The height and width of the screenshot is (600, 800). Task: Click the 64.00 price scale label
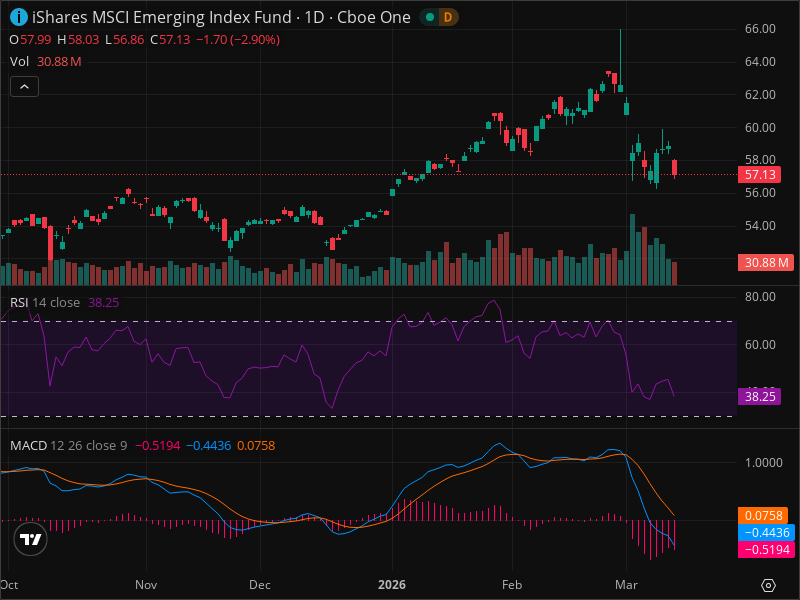(x=760, y=61)
